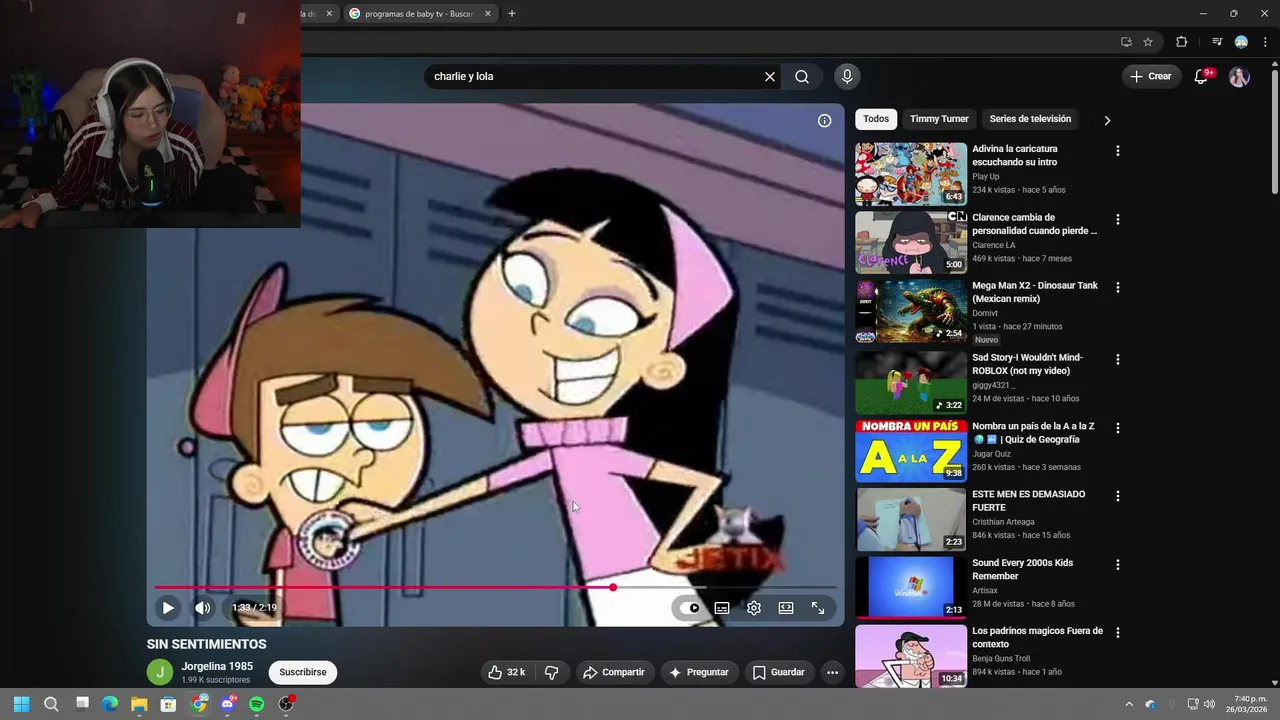Open the Crear upload menu
1280x720 pixels.
[1150, 76]
